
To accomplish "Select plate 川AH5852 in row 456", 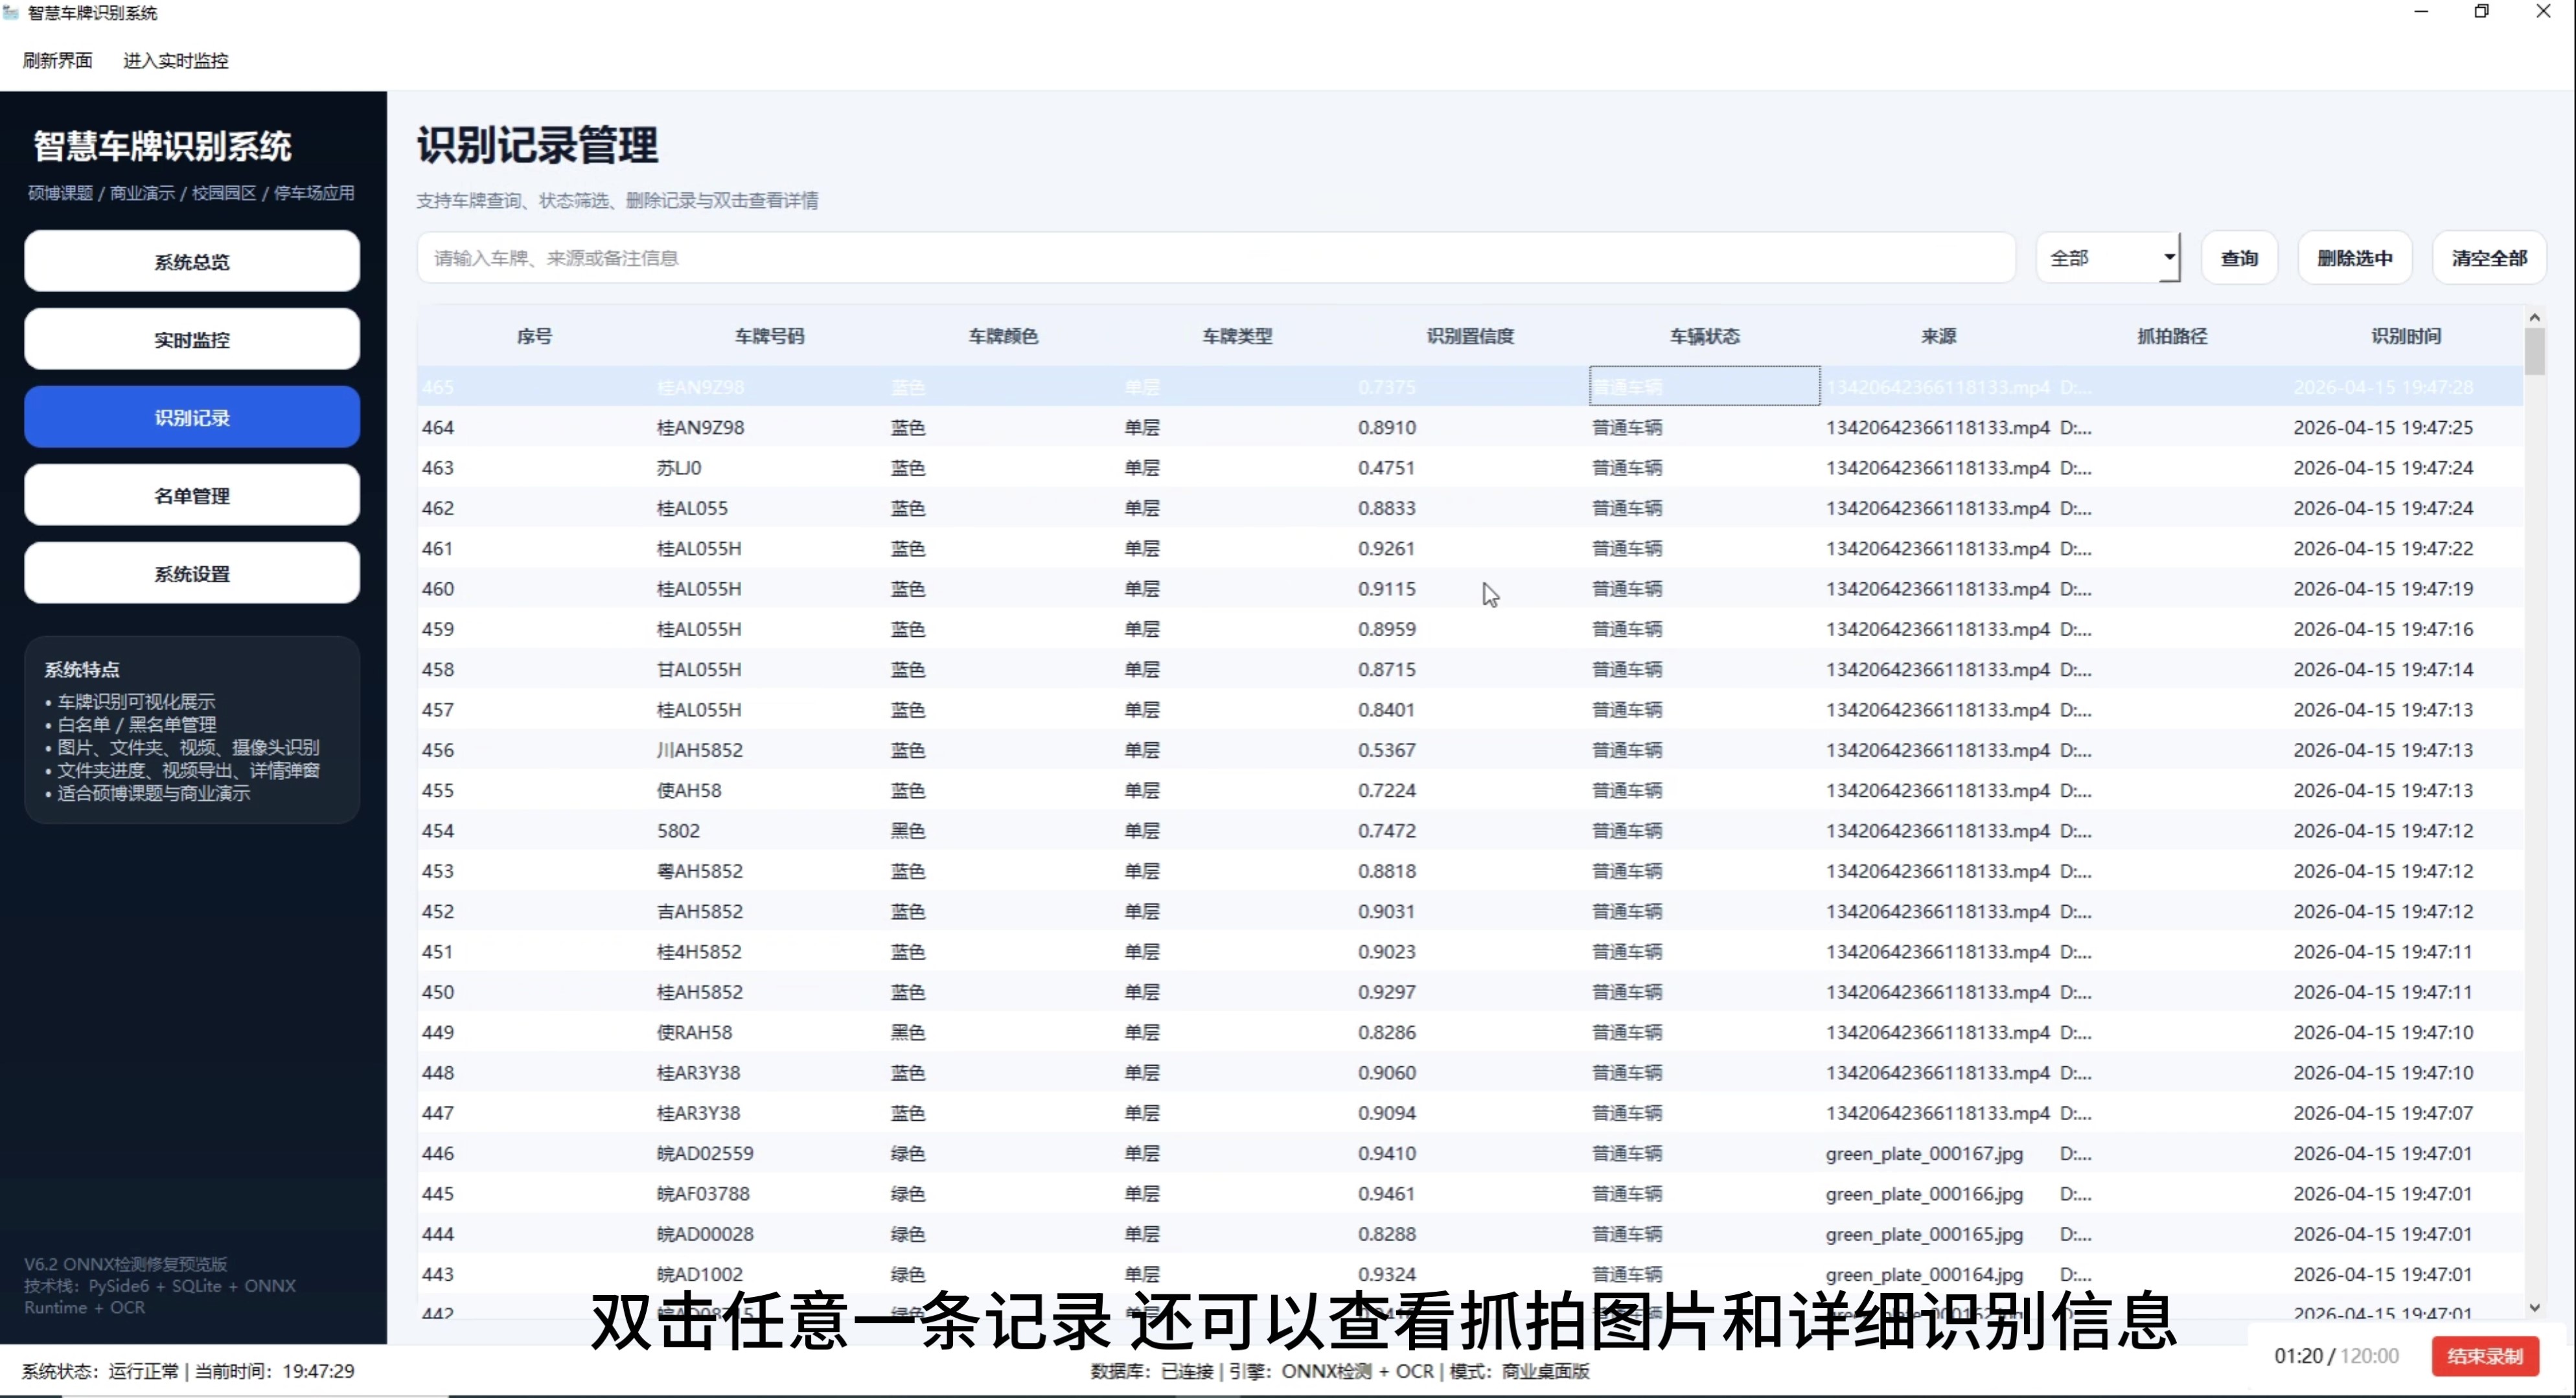I will [x=700, y=750].
